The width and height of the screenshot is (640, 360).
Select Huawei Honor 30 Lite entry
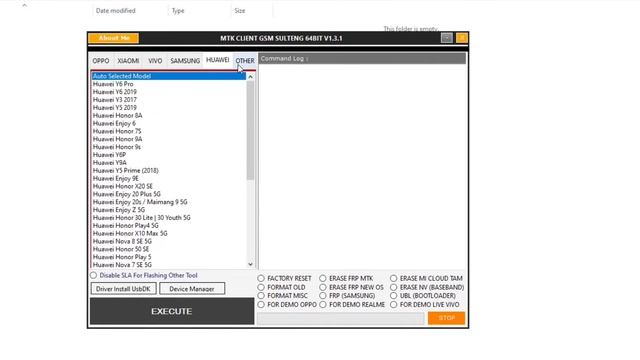(x=169, y=218)
